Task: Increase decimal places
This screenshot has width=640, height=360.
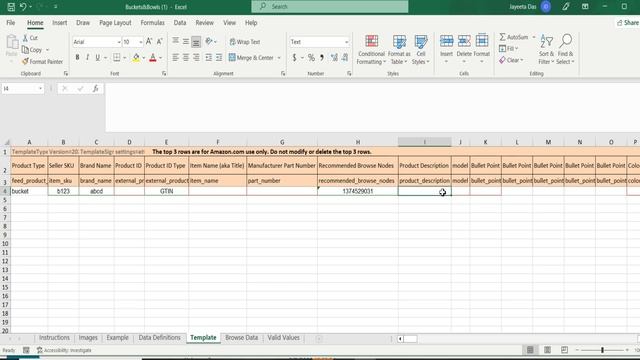Action: tap(334, 58)
